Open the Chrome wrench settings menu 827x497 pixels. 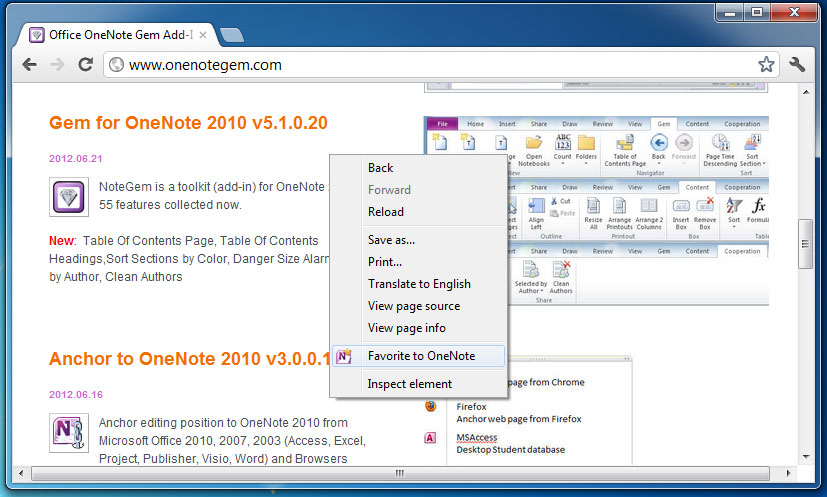797,64
